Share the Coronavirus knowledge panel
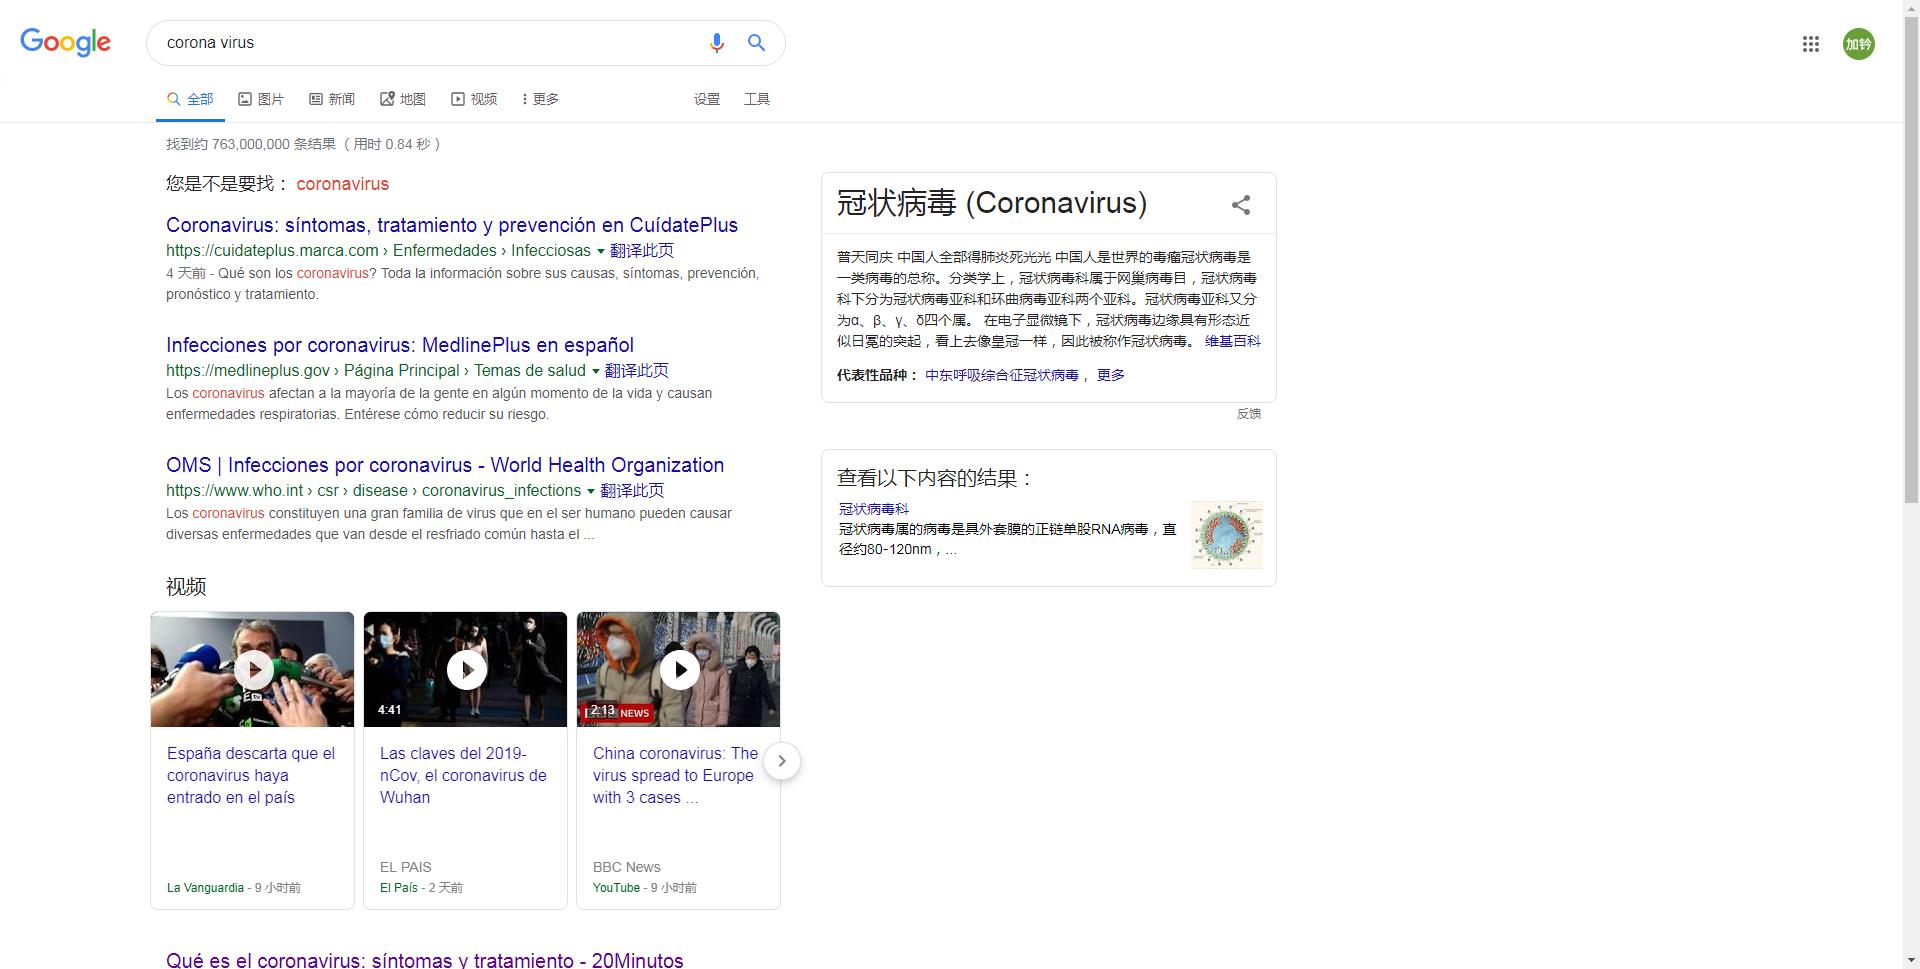 coord(1241,205)
